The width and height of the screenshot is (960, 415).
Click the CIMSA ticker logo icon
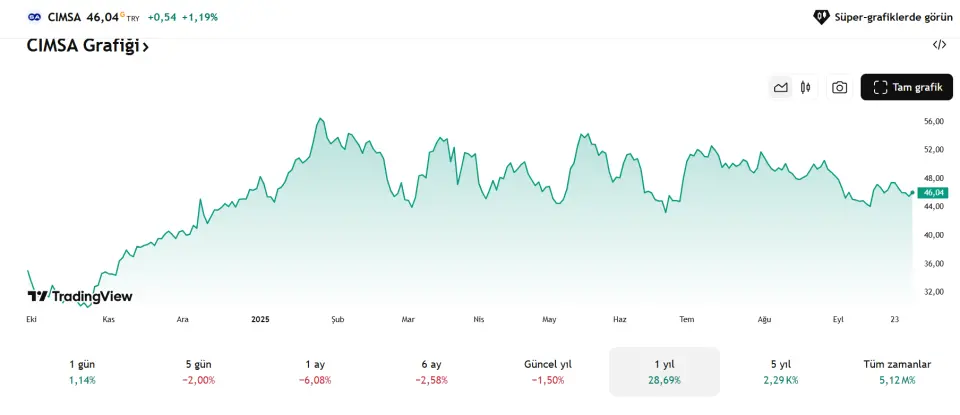(x=35, y=17)
